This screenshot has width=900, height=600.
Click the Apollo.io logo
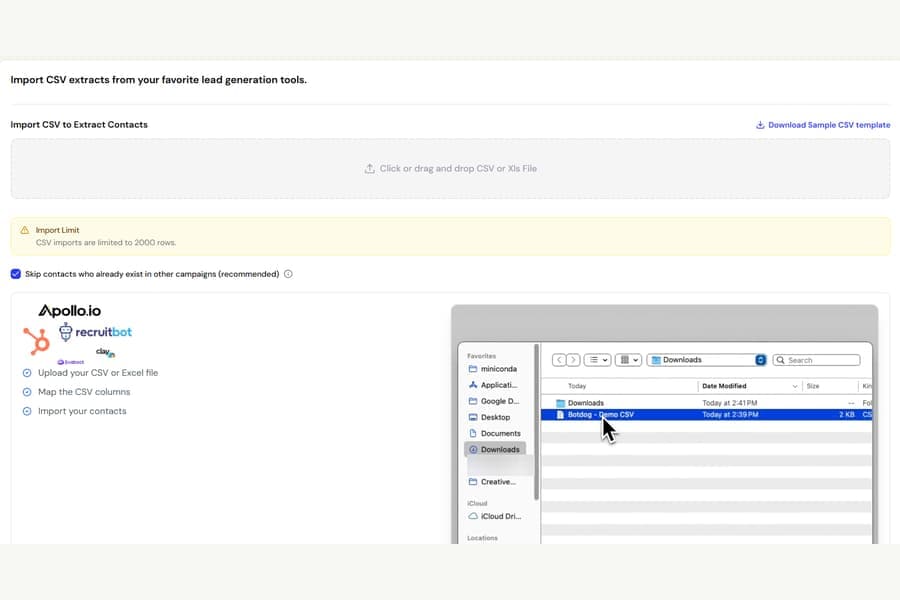(x=69, y=311)
